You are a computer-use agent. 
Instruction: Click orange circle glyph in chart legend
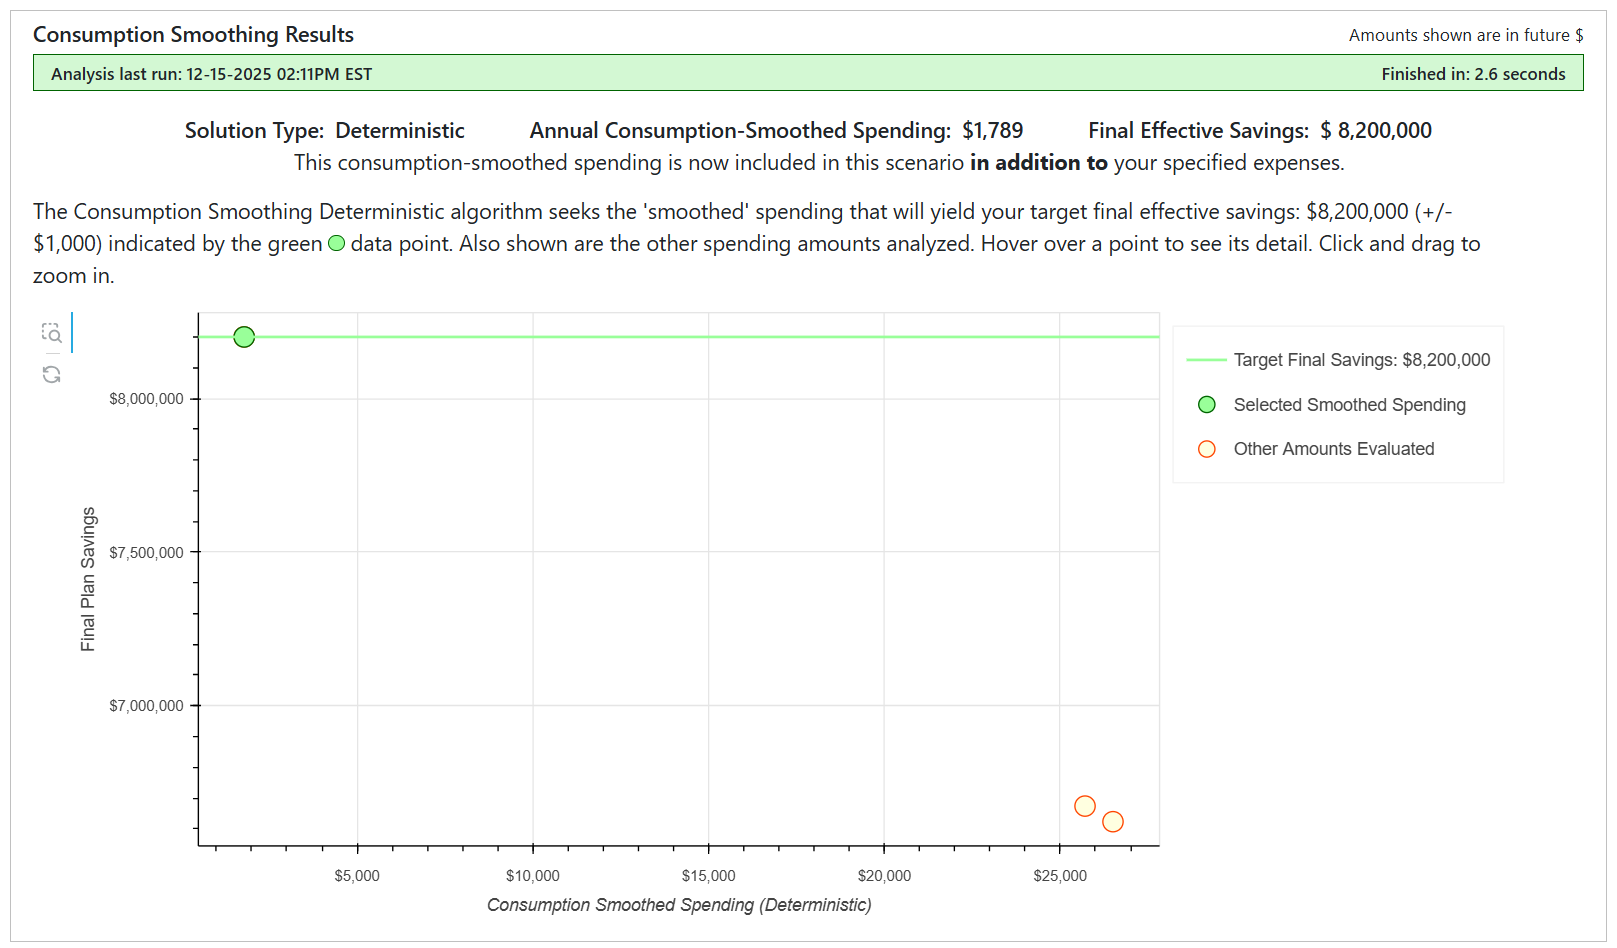click(1206, 449)
